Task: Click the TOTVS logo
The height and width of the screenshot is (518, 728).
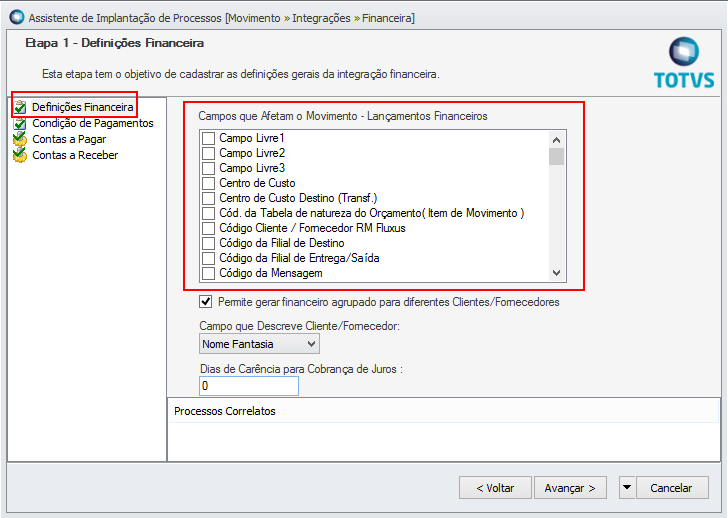Action: tap(684, 63)
